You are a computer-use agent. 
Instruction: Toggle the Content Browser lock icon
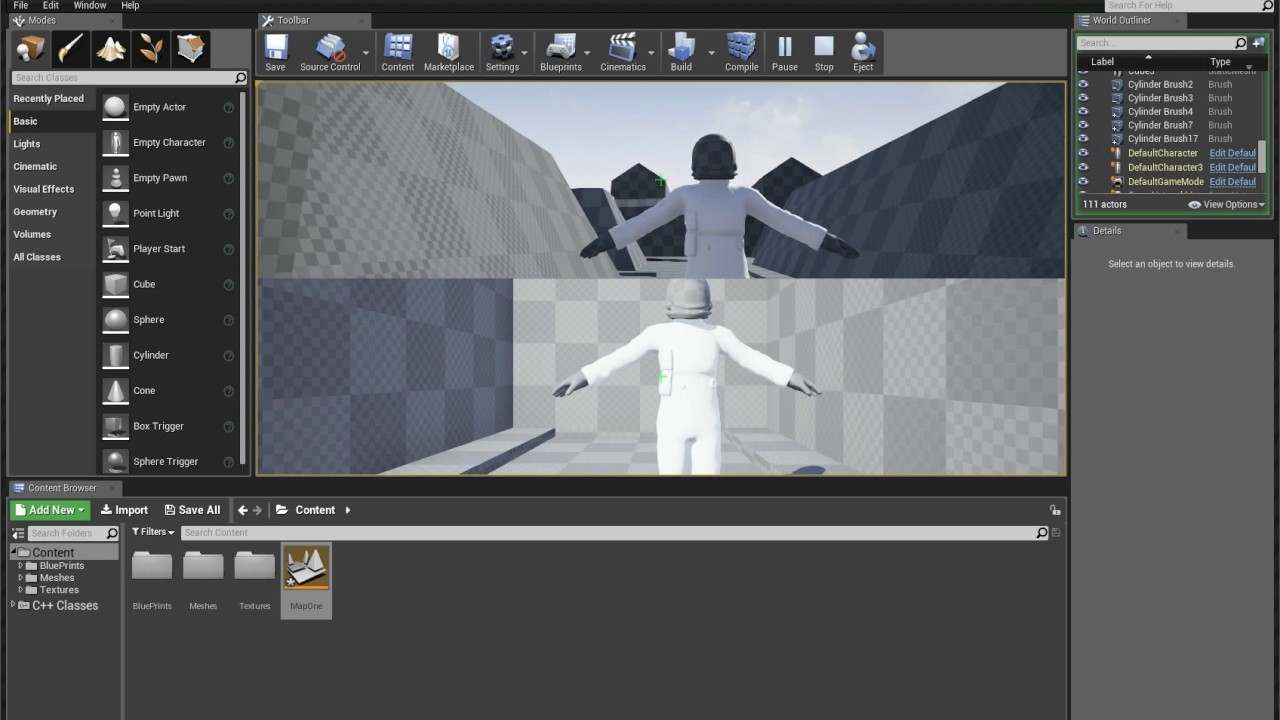1054,510
